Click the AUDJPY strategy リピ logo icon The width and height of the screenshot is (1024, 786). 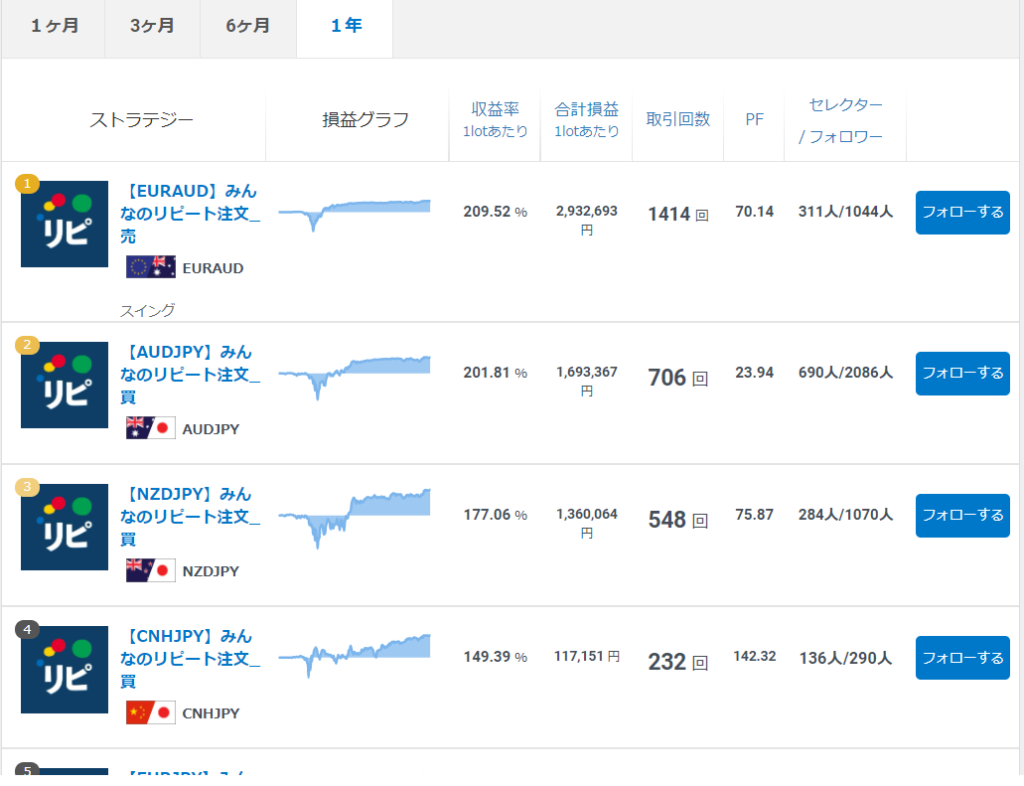[x=65, y=385]
